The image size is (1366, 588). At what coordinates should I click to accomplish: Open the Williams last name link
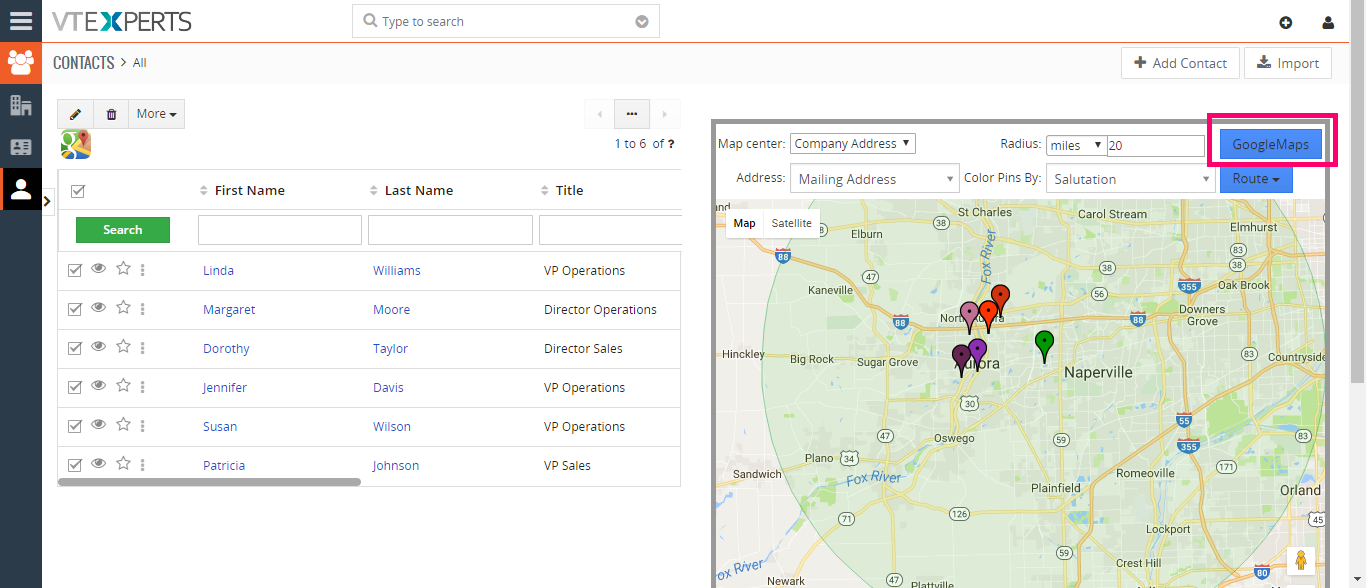click(397, 271)
